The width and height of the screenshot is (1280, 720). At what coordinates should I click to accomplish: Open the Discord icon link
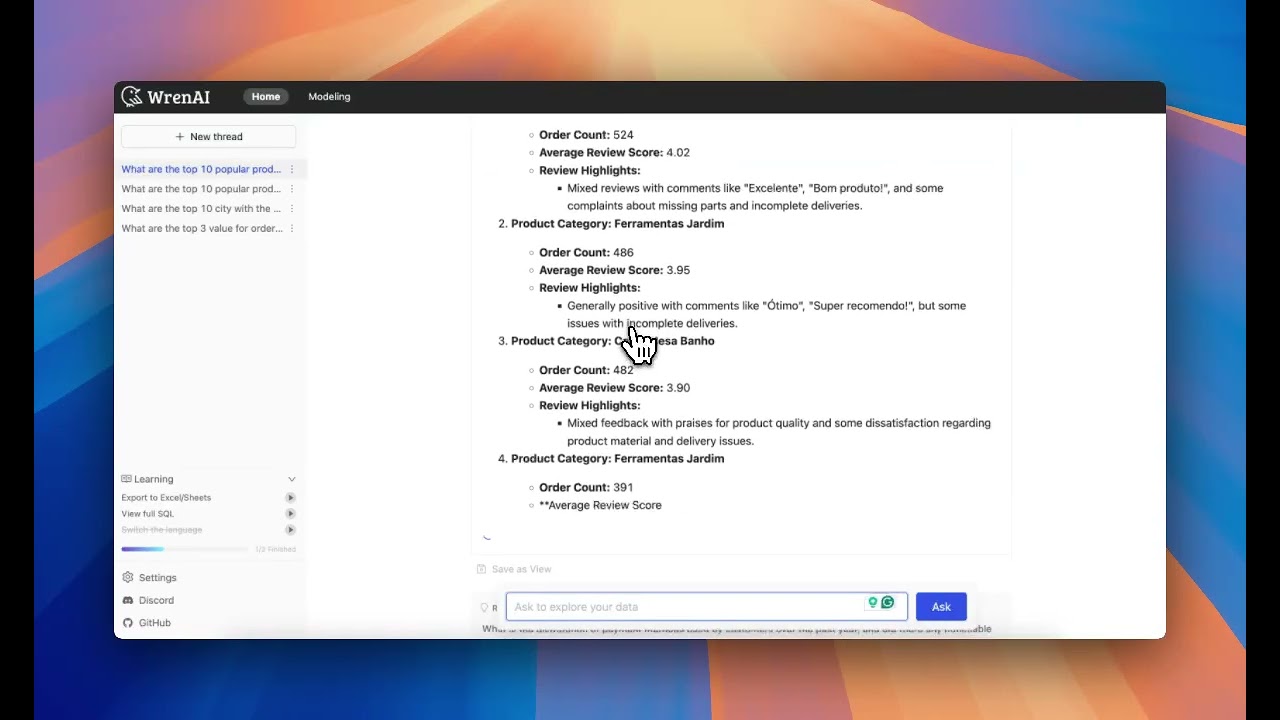[128, 600]
